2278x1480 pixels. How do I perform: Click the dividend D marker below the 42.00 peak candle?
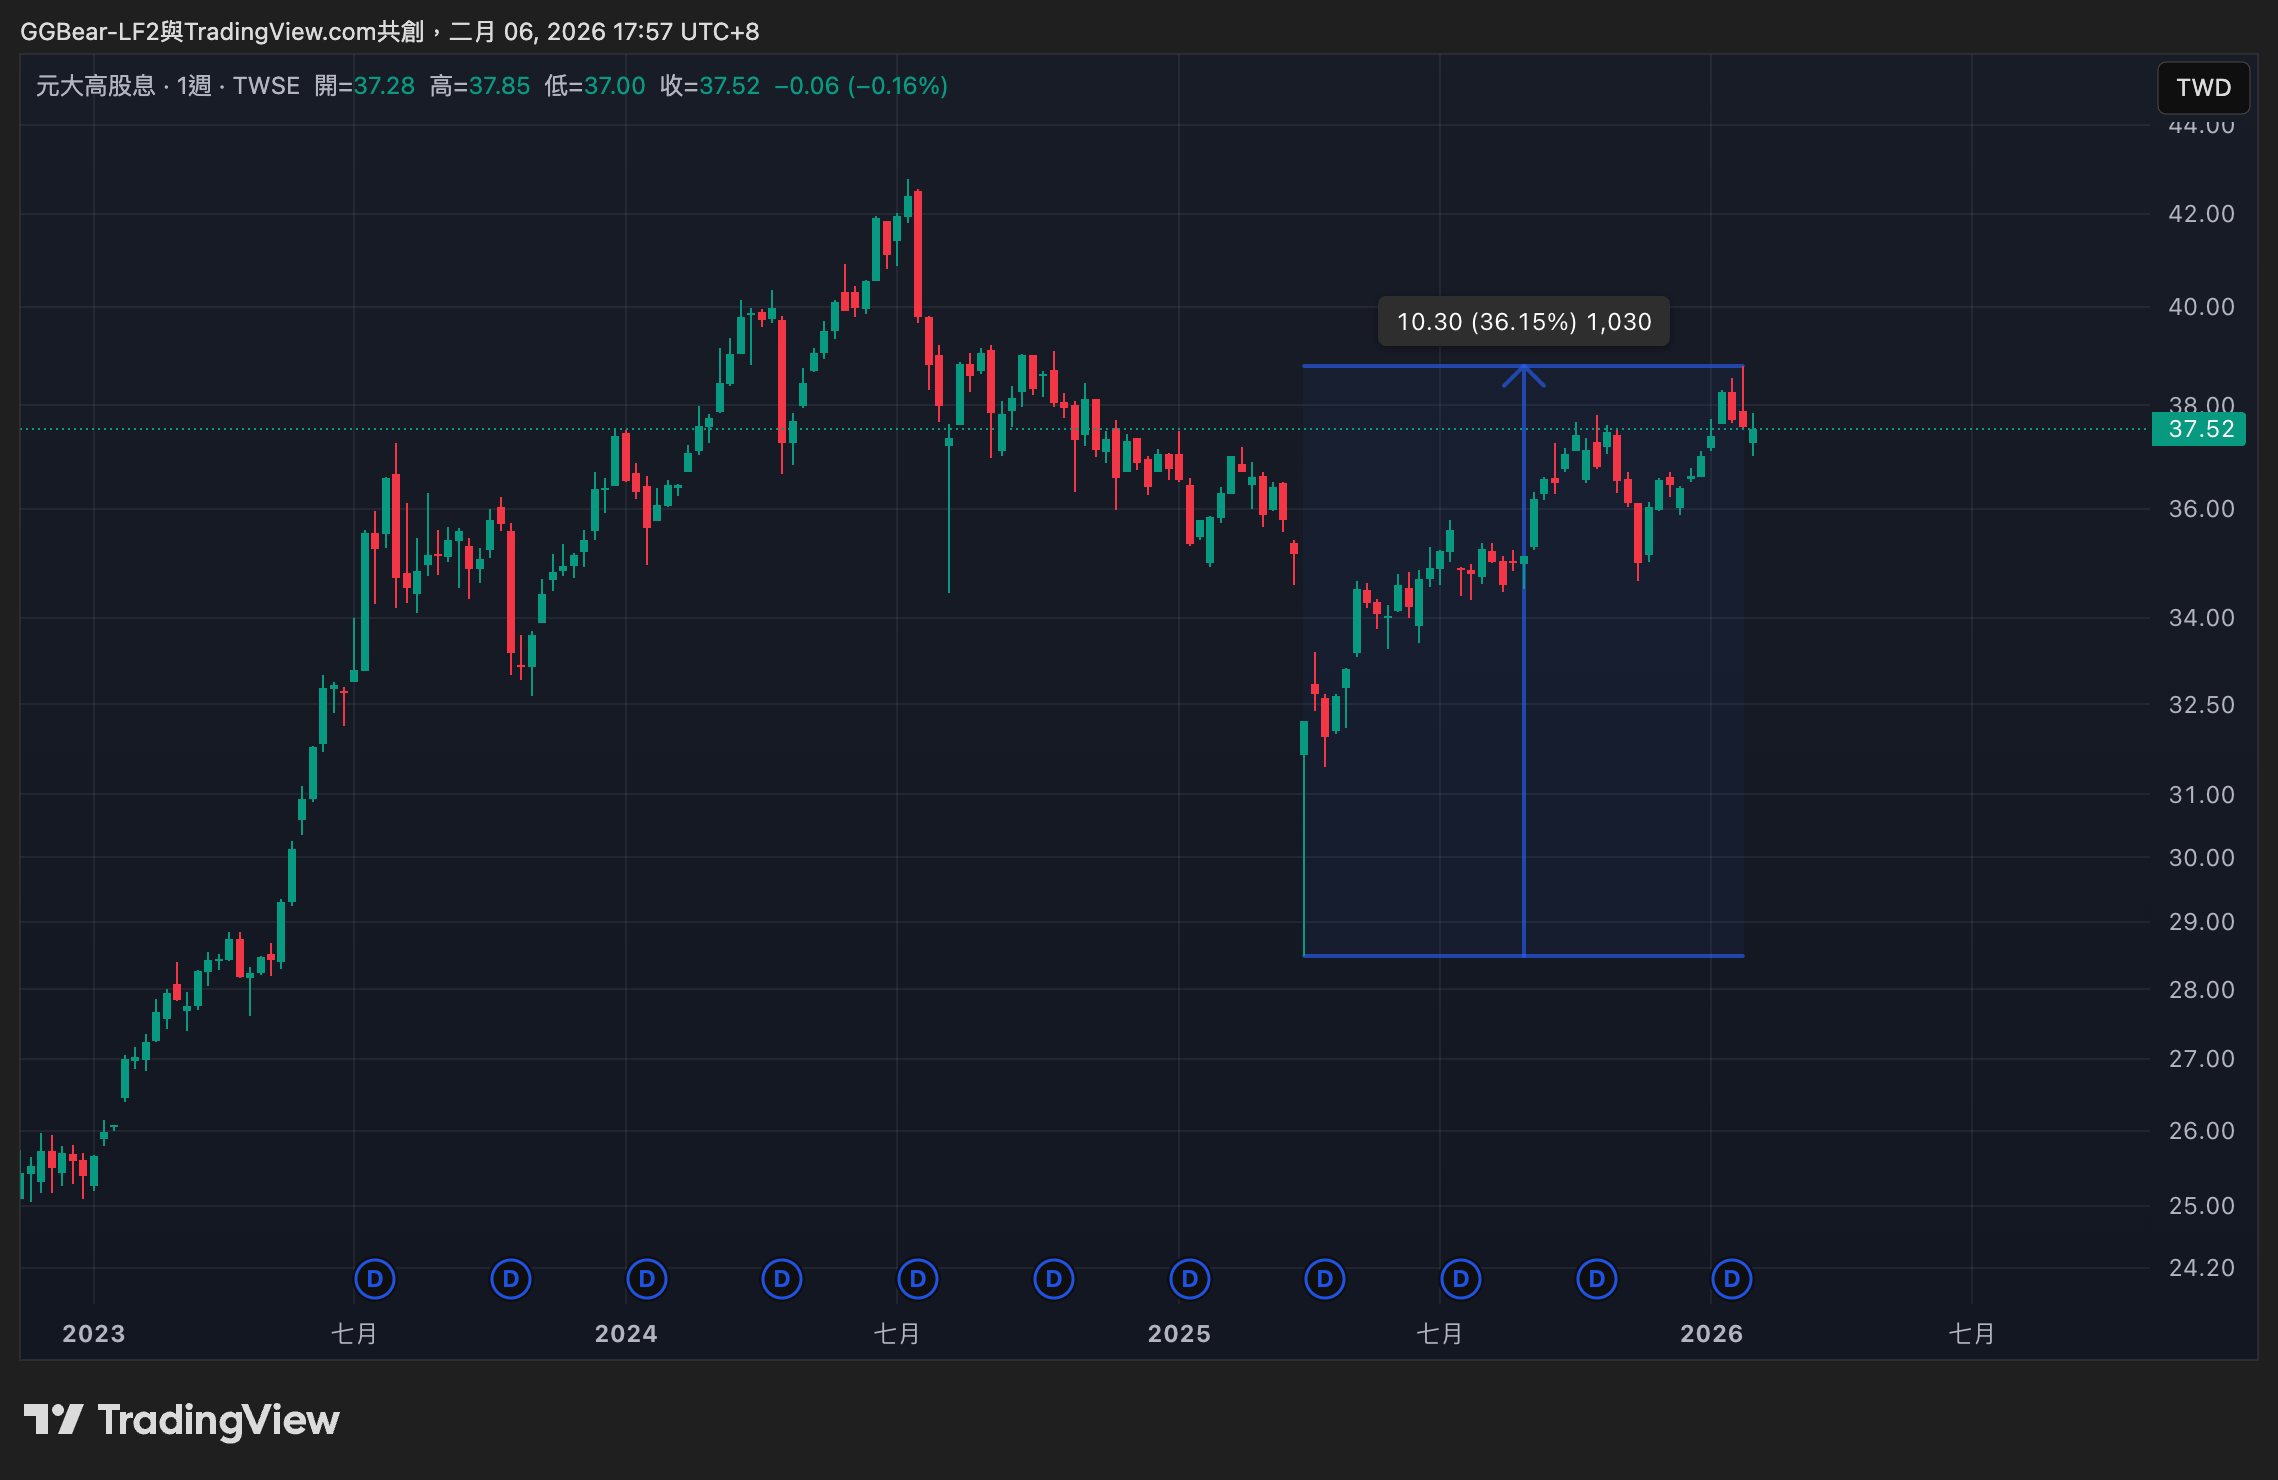pyautogui.click(x=918, y=1278)
